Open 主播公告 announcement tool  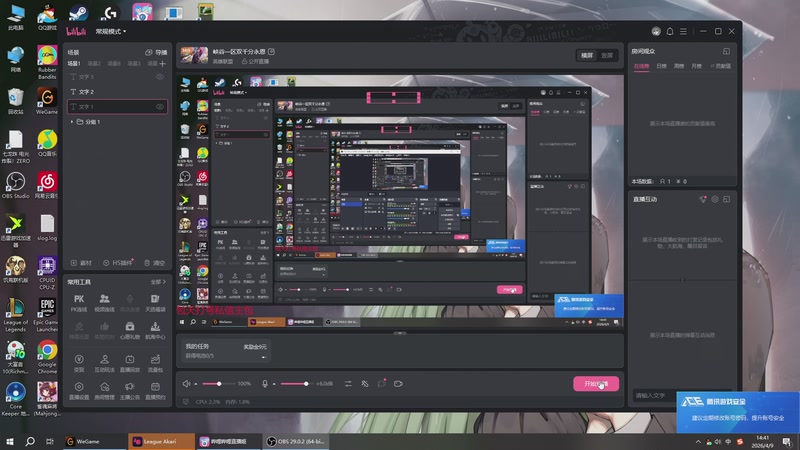130,390
